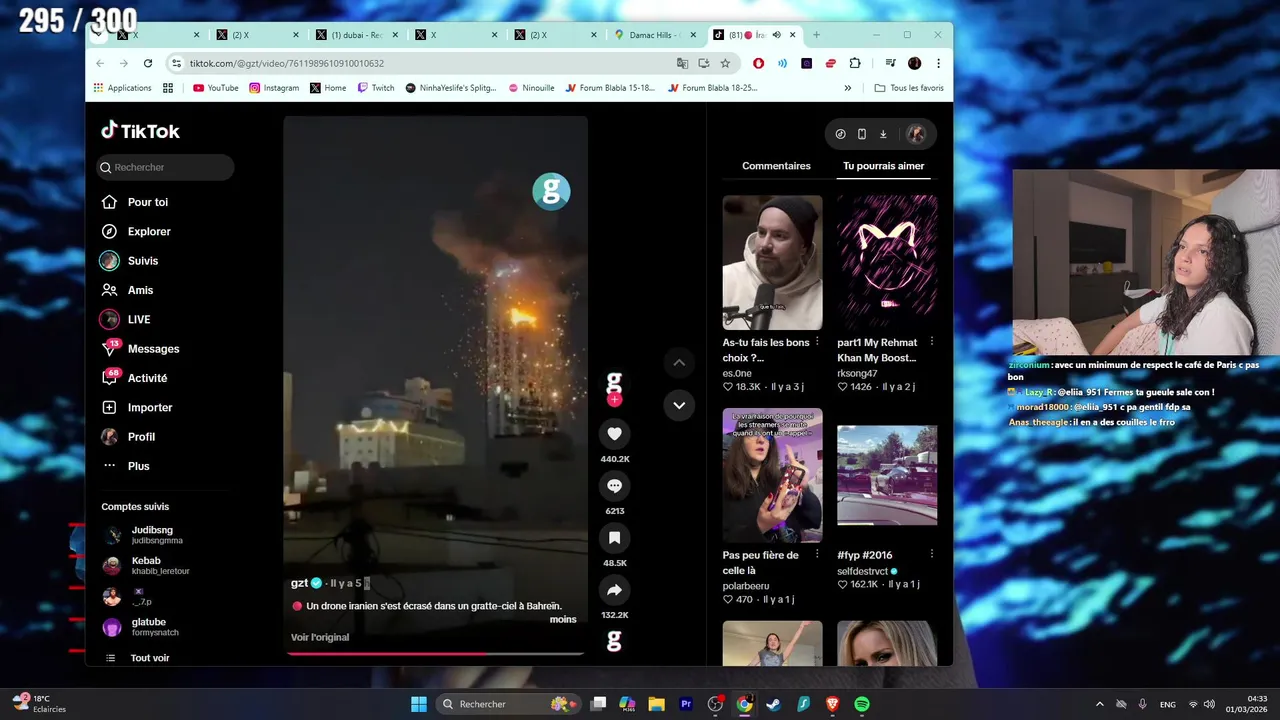Open the part1 My Rehmat Khan thumbnail
This screenshot has width=1280, height=720.
[x=887, y=262]
